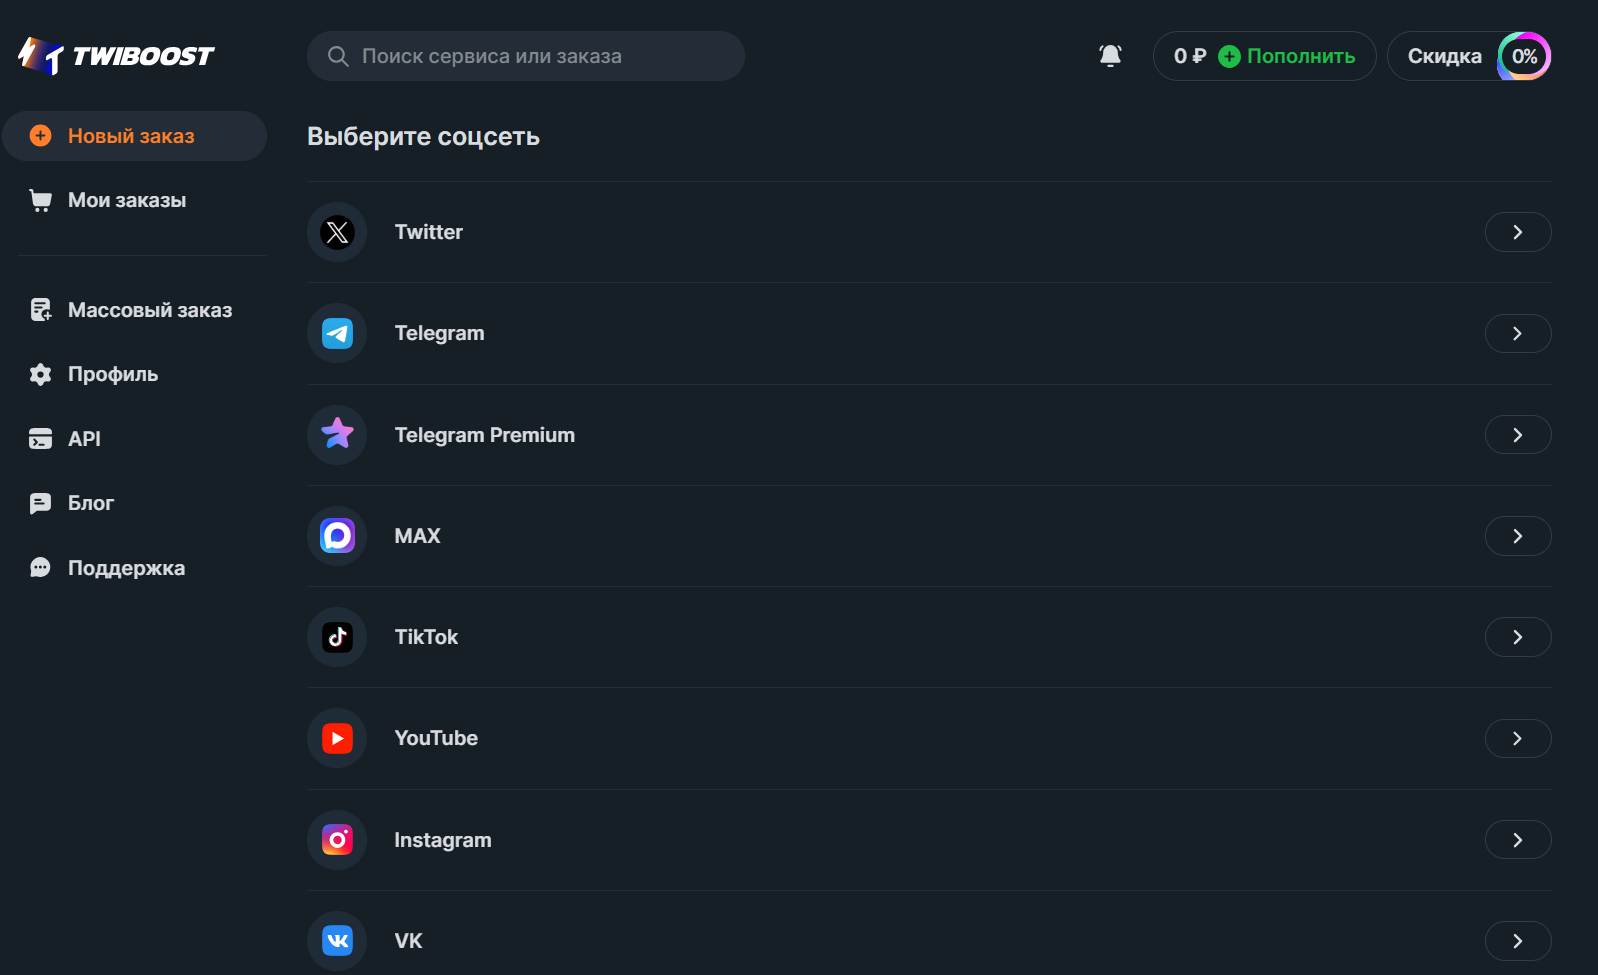Open YouTube row arrow button
Viewport: 1598px width, 975px height.
1517,738
